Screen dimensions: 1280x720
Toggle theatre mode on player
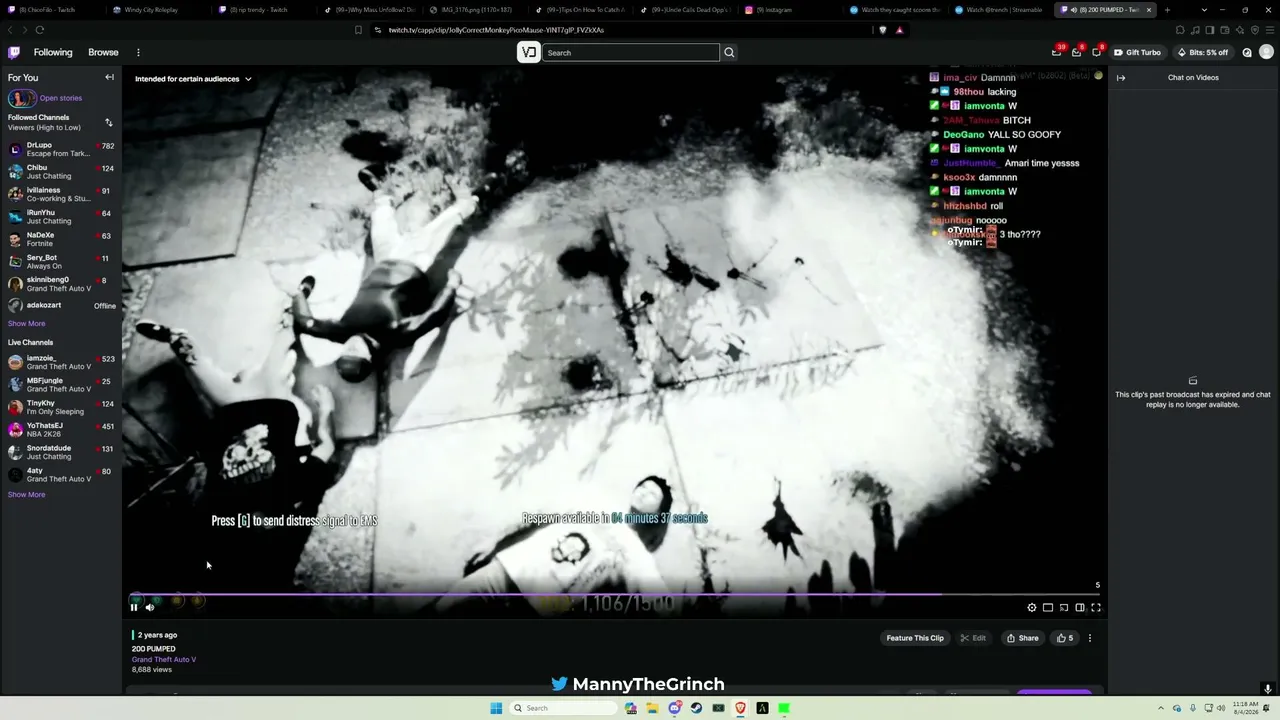point(1080,607)
